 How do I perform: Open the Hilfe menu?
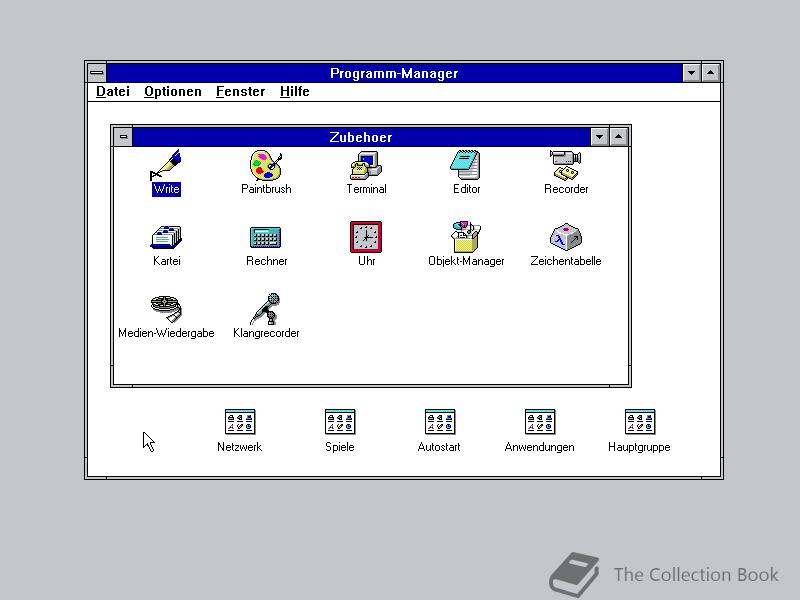point(294,91)
